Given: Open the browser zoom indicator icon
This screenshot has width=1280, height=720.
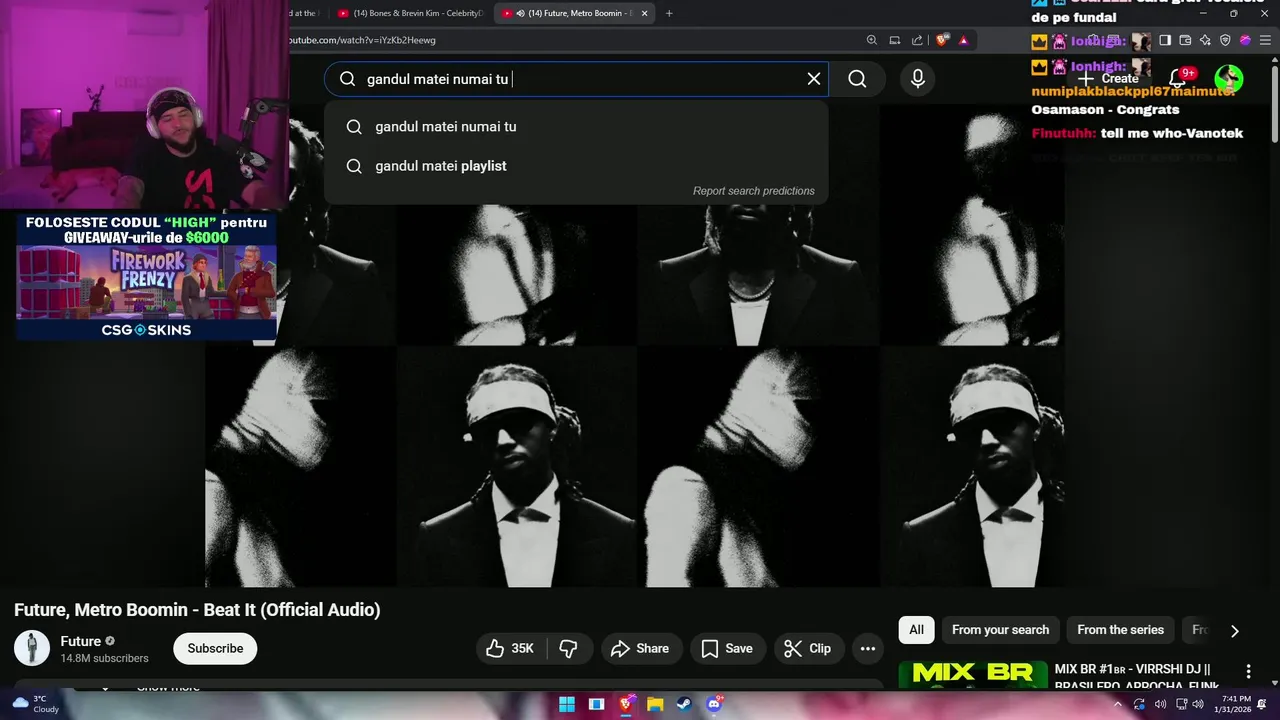Looking at the screenshot, I should pyautogui.click(x=872, y=40).
